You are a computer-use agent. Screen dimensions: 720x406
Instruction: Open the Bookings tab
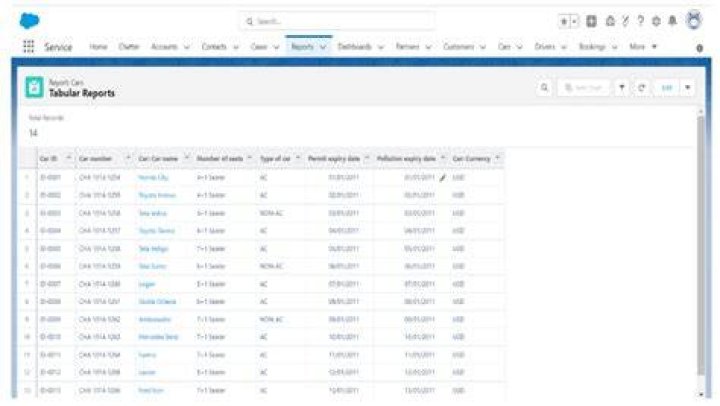click(x=592, y=47)
